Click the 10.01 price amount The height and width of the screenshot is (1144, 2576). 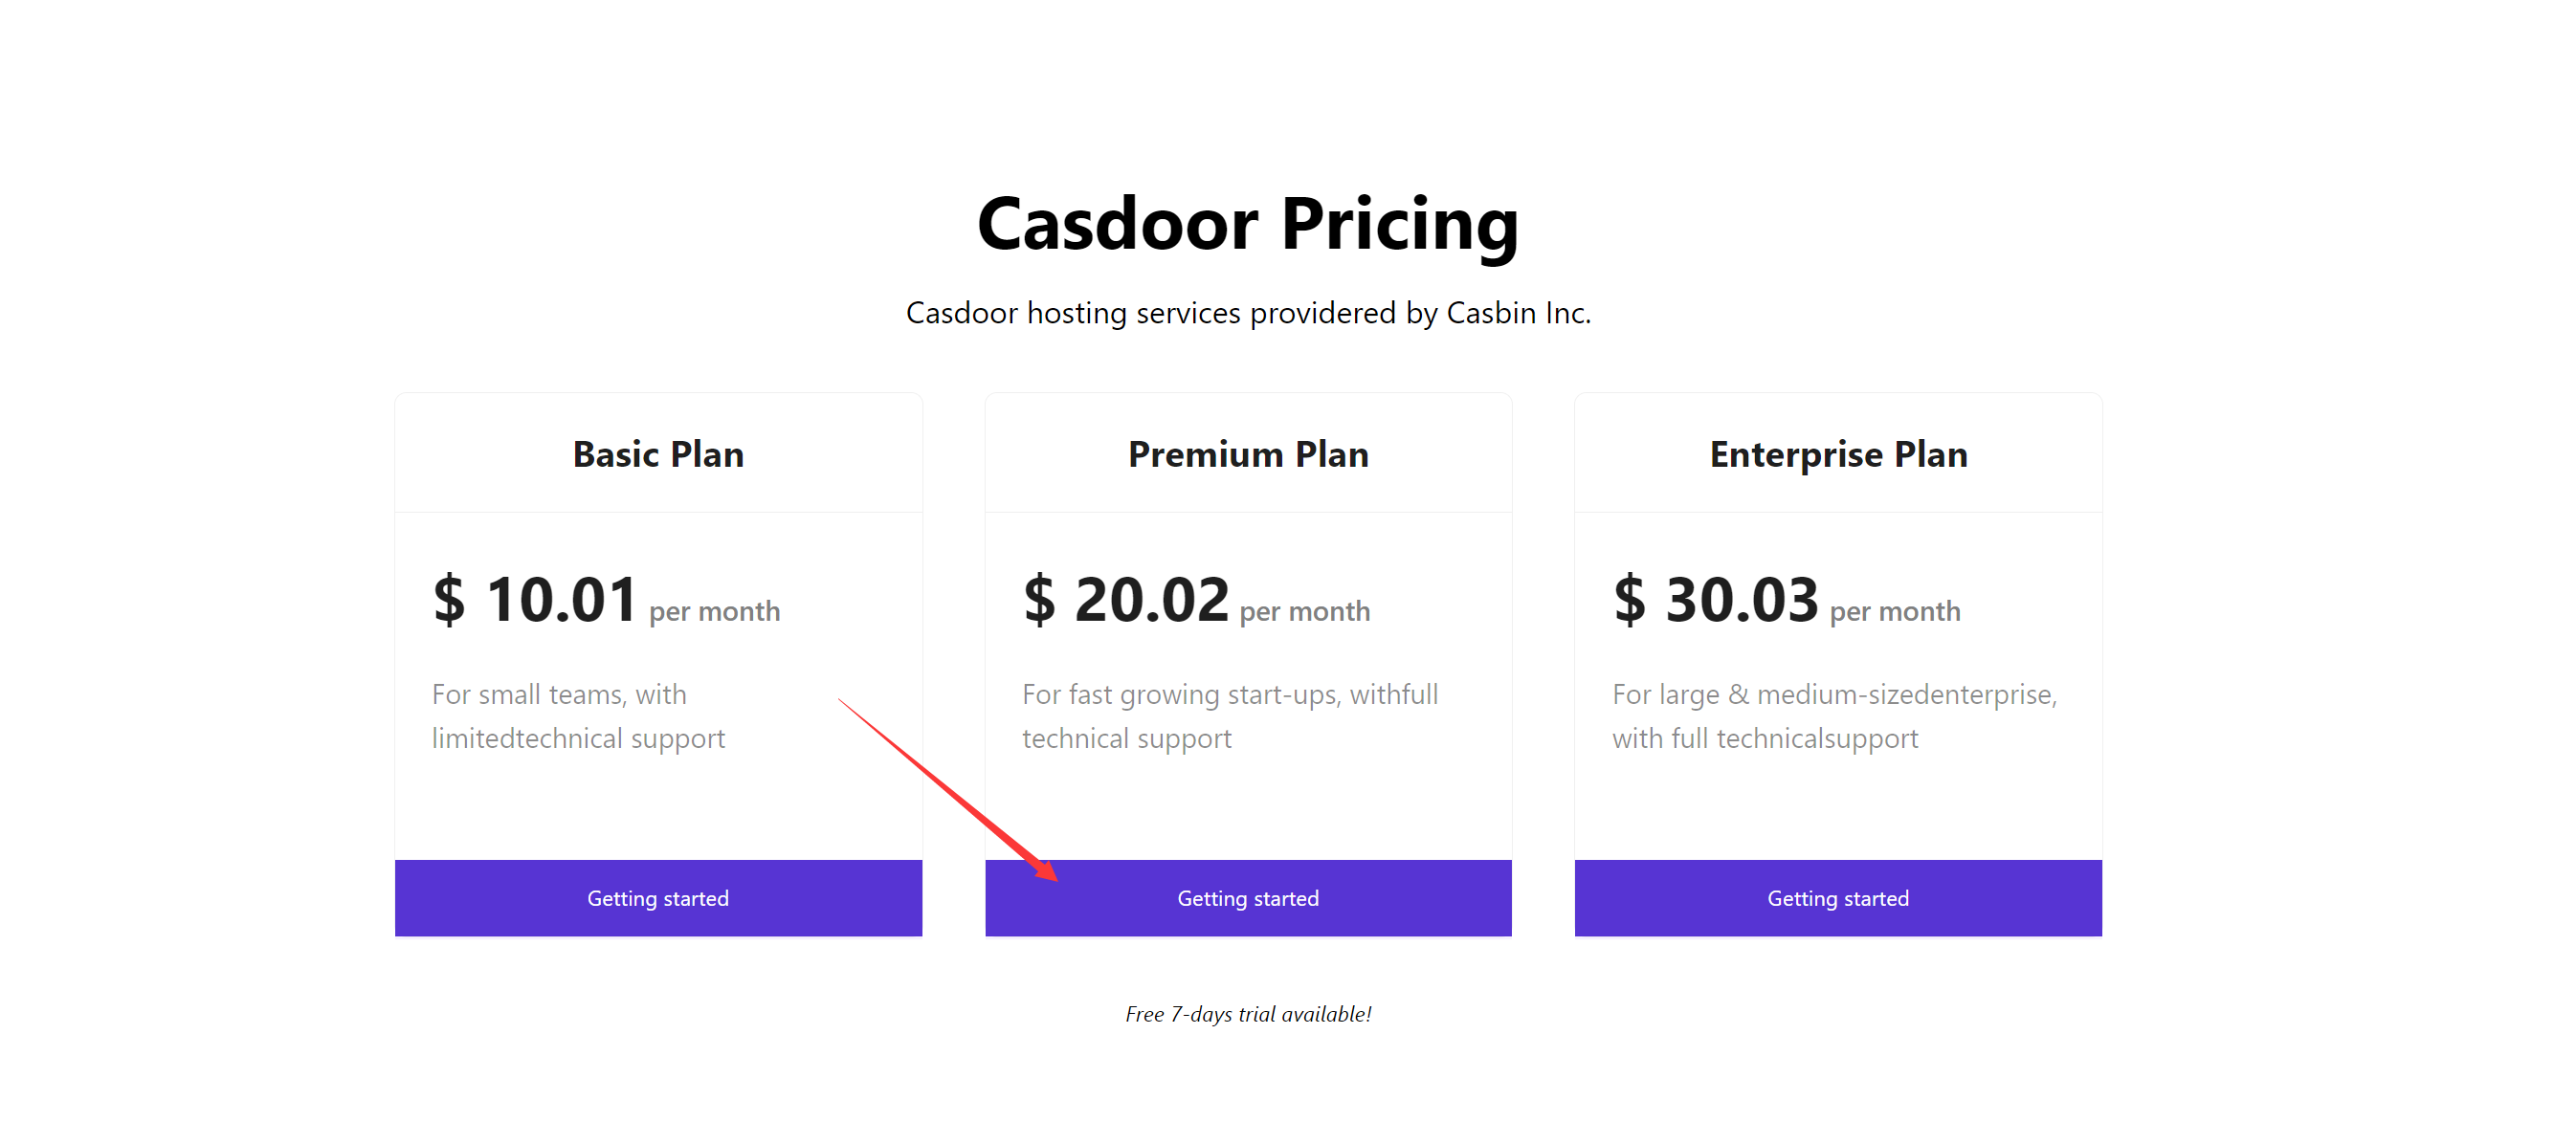[561, 600]
